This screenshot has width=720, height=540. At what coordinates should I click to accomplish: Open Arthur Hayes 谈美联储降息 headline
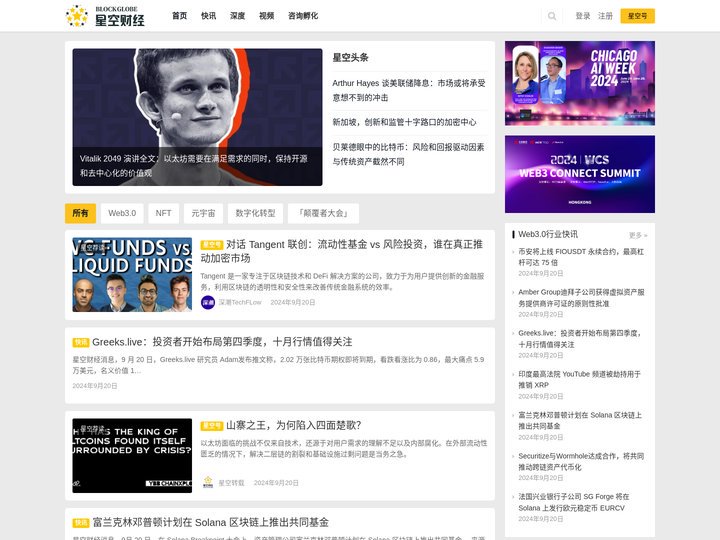(409, 90)
